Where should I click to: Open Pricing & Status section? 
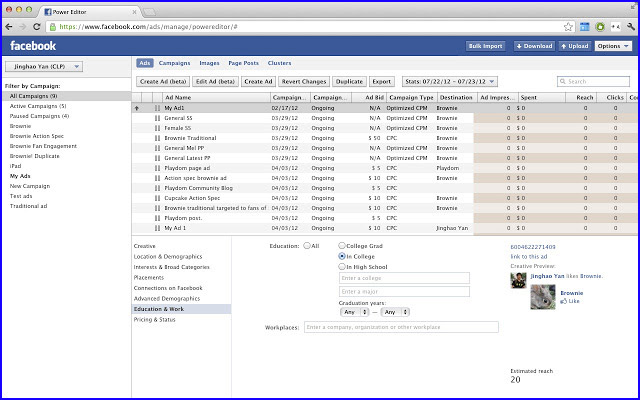(154, 320)
